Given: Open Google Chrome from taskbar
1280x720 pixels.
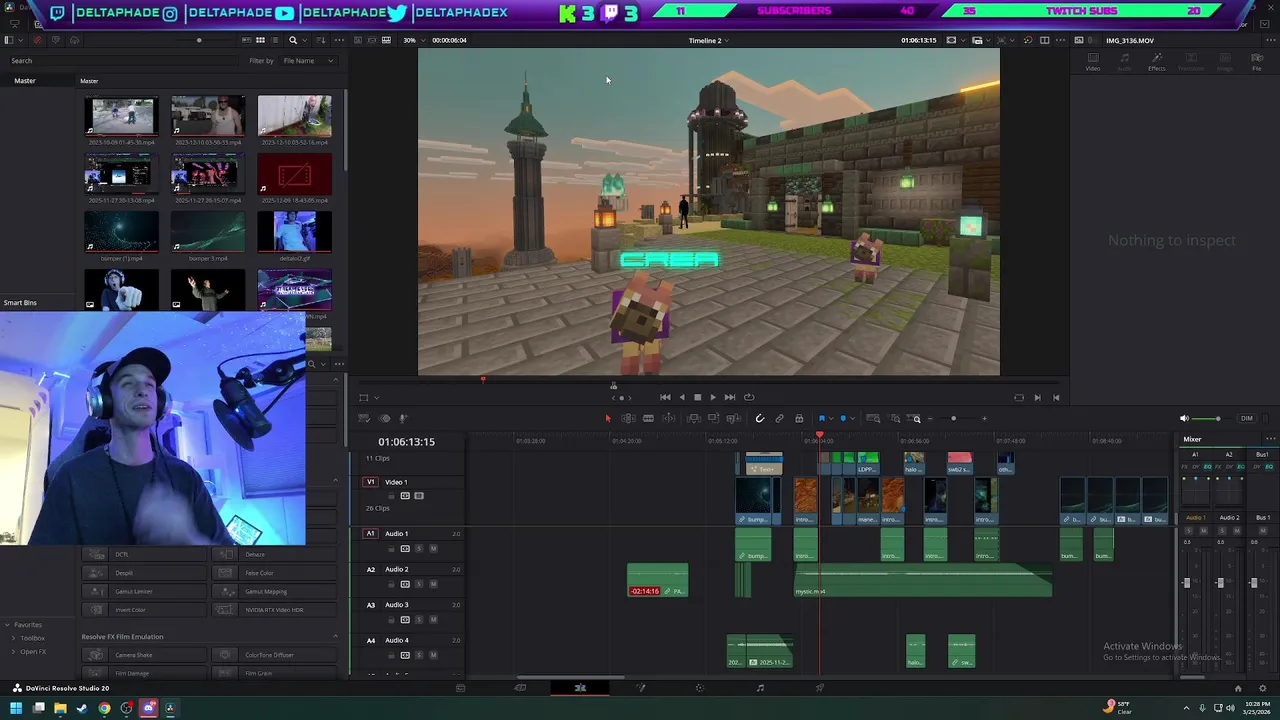Looking at the screenshot, I should point(104,709).
